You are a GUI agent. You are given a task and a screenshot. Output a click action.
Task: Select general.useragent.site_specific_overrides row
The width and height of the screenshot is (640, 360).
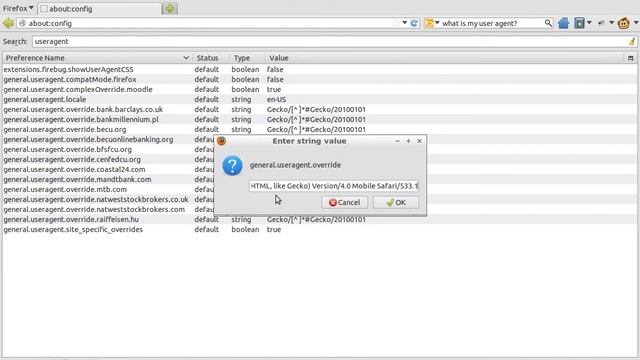tap(320, 229)
